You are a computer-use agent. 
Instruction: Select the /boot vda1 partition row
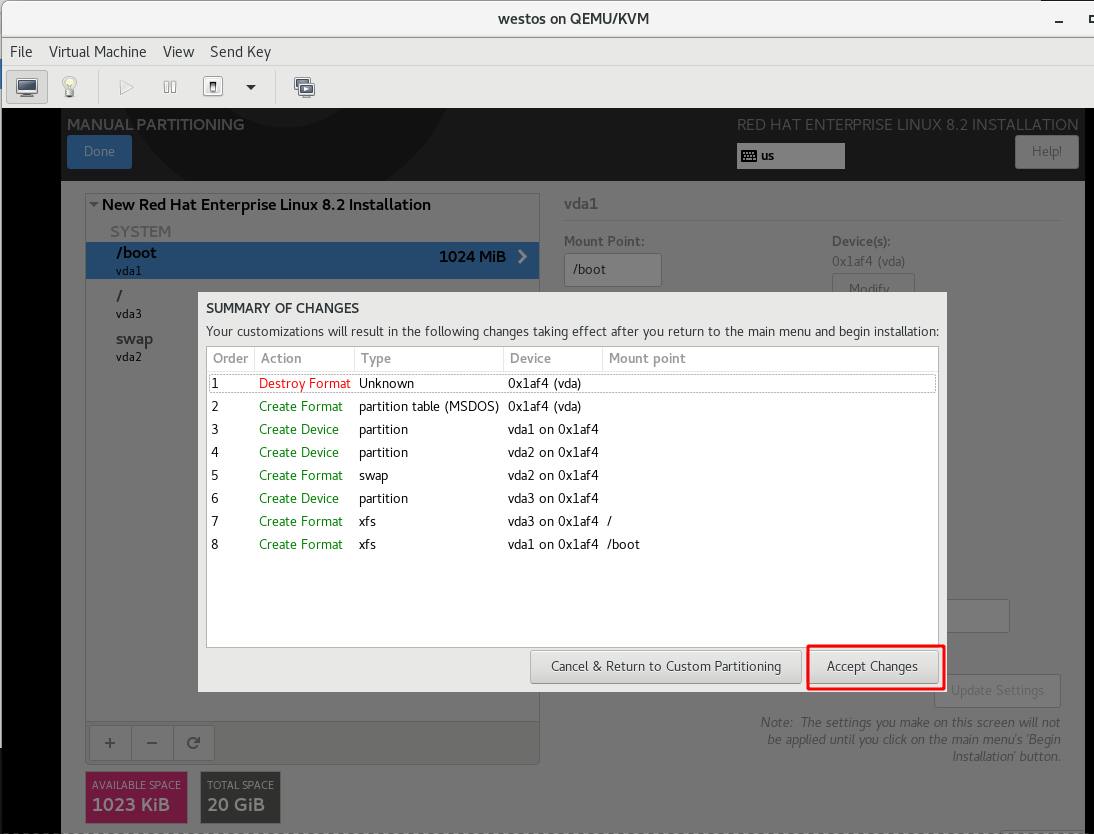313,260
